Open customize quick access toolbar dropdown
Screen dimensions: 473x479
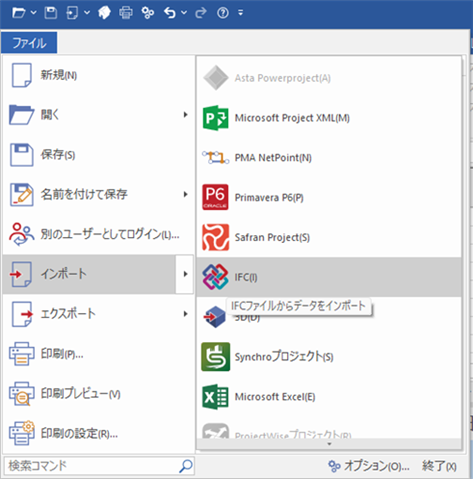241,13
